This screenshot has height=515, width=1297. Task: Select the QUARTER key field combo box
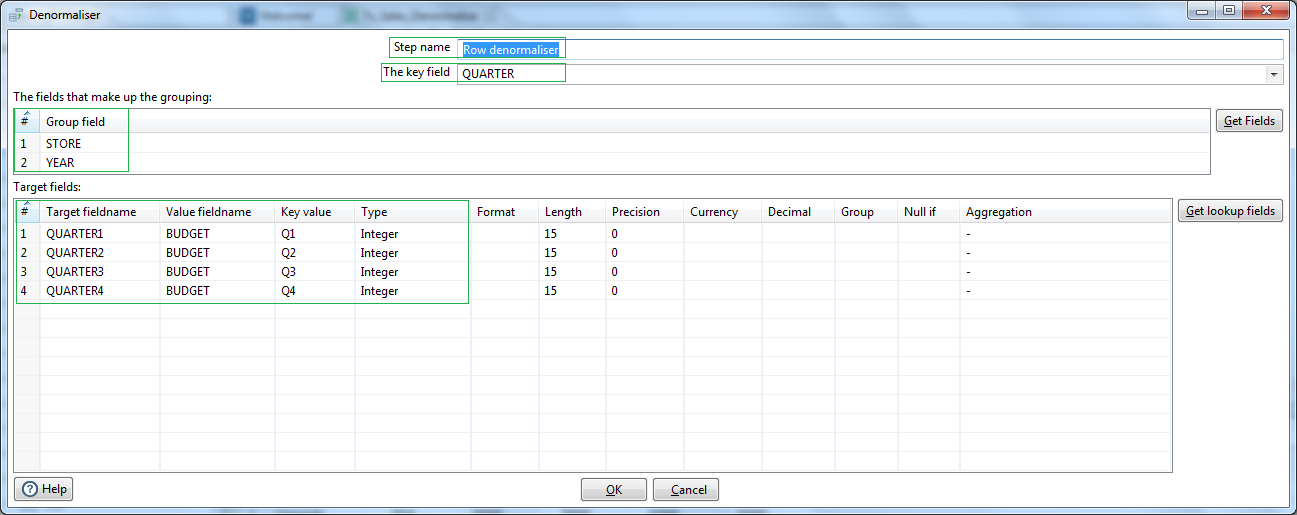(860, 74)
